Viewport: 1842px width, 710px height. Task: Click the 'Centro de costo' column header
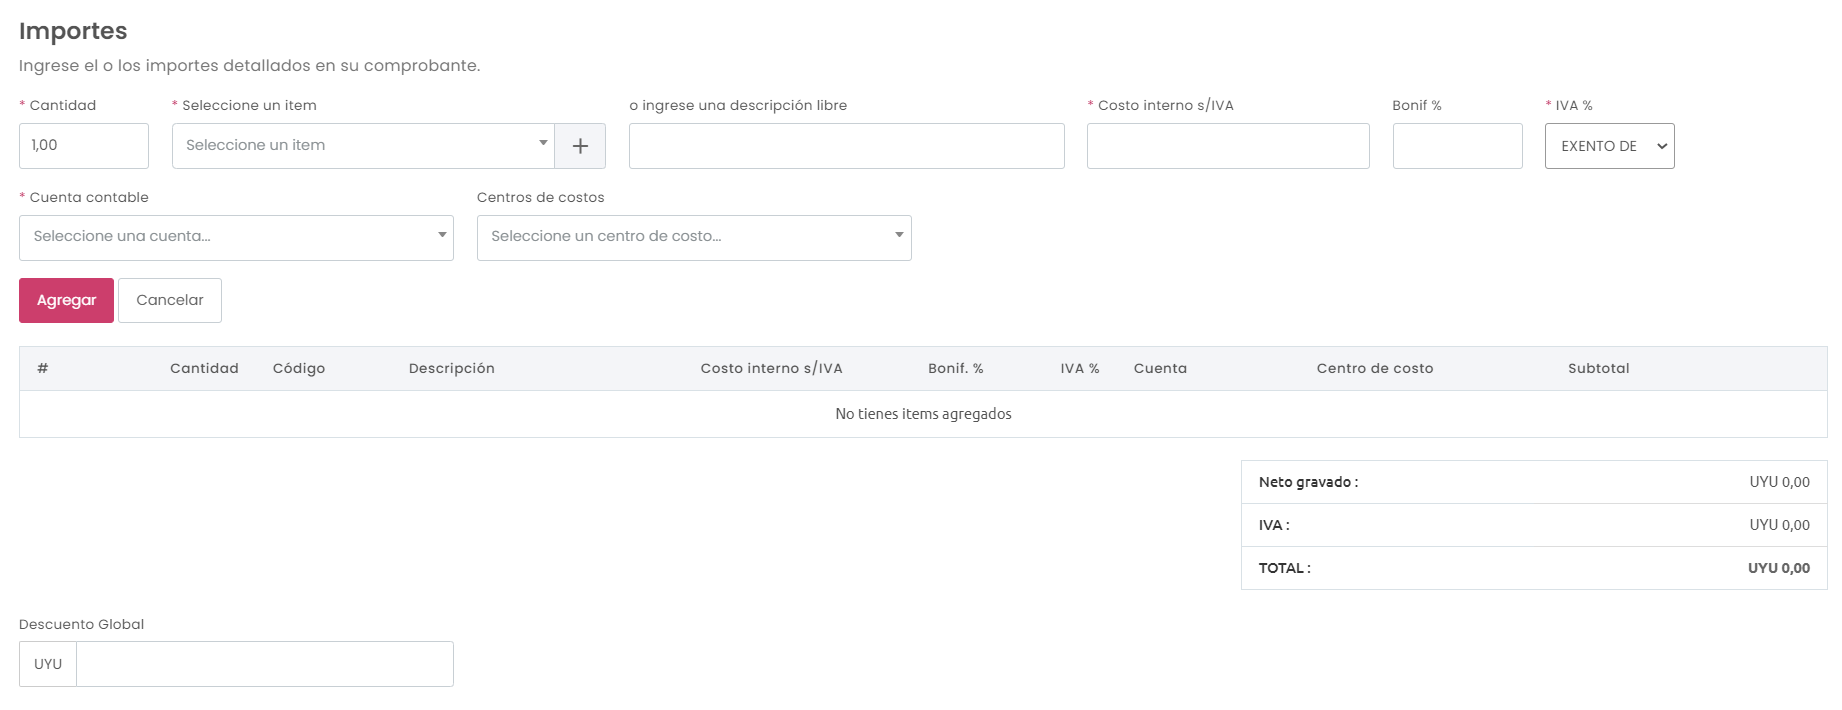[1375, 368]
